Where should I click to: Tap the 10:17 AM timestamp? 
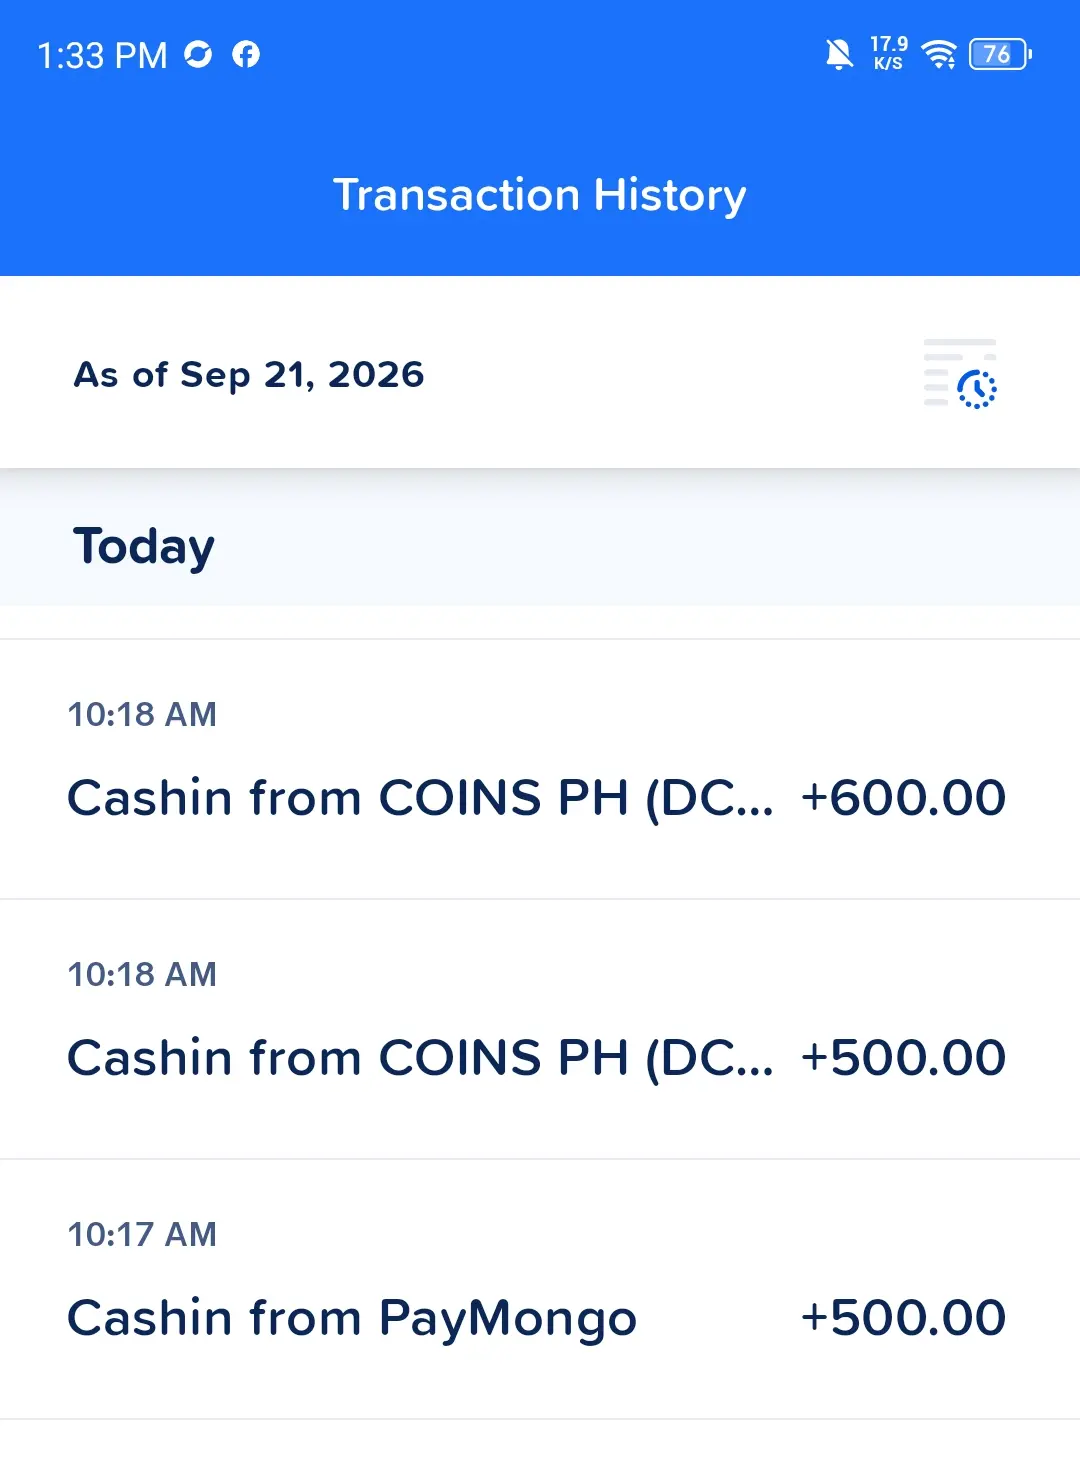point(142,1234)
